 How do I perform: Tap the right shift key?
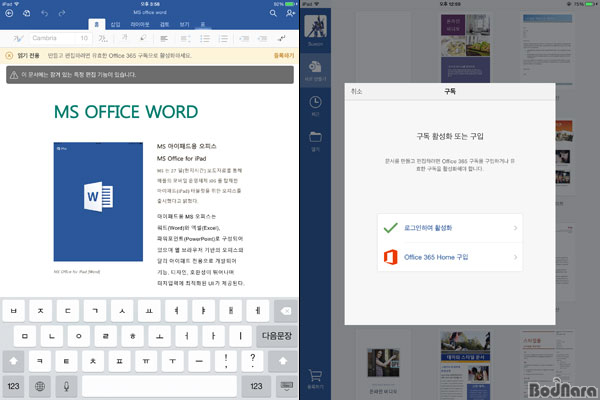point(283,361)
